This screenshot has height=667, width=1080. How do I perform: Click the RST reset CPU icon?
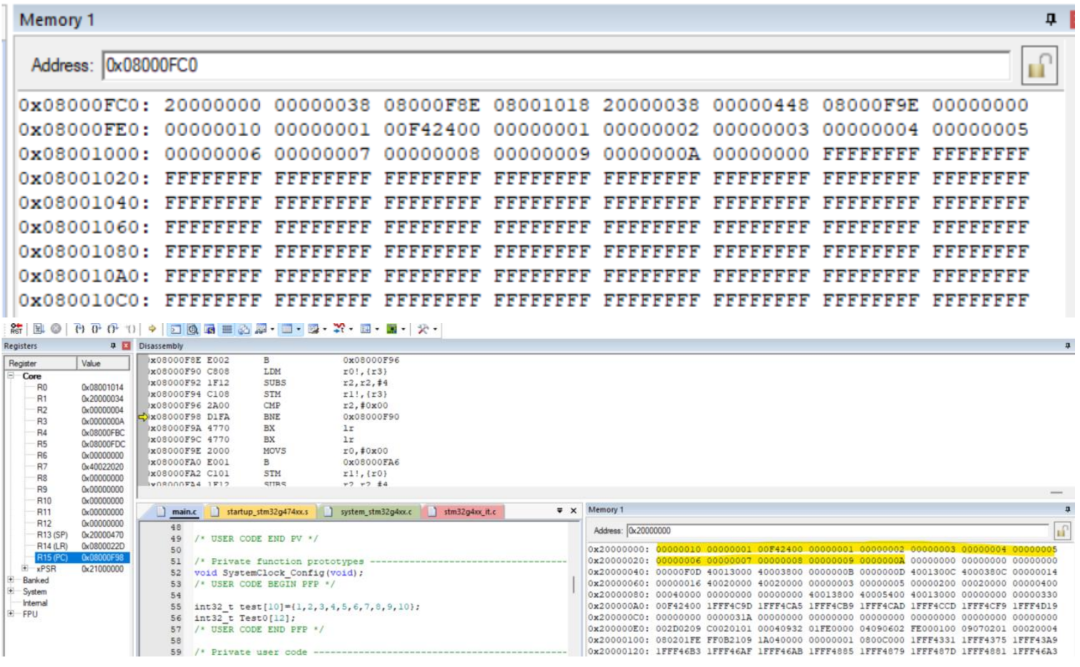tap(16, 329)
